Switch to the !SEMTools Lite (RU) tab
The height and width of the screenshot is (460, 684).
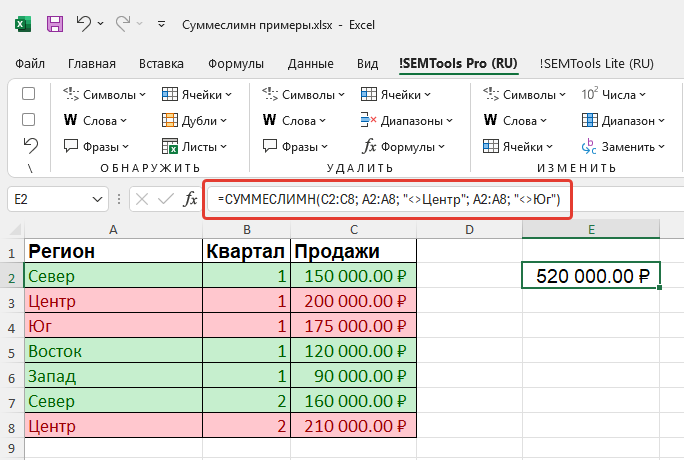point(596,63)
